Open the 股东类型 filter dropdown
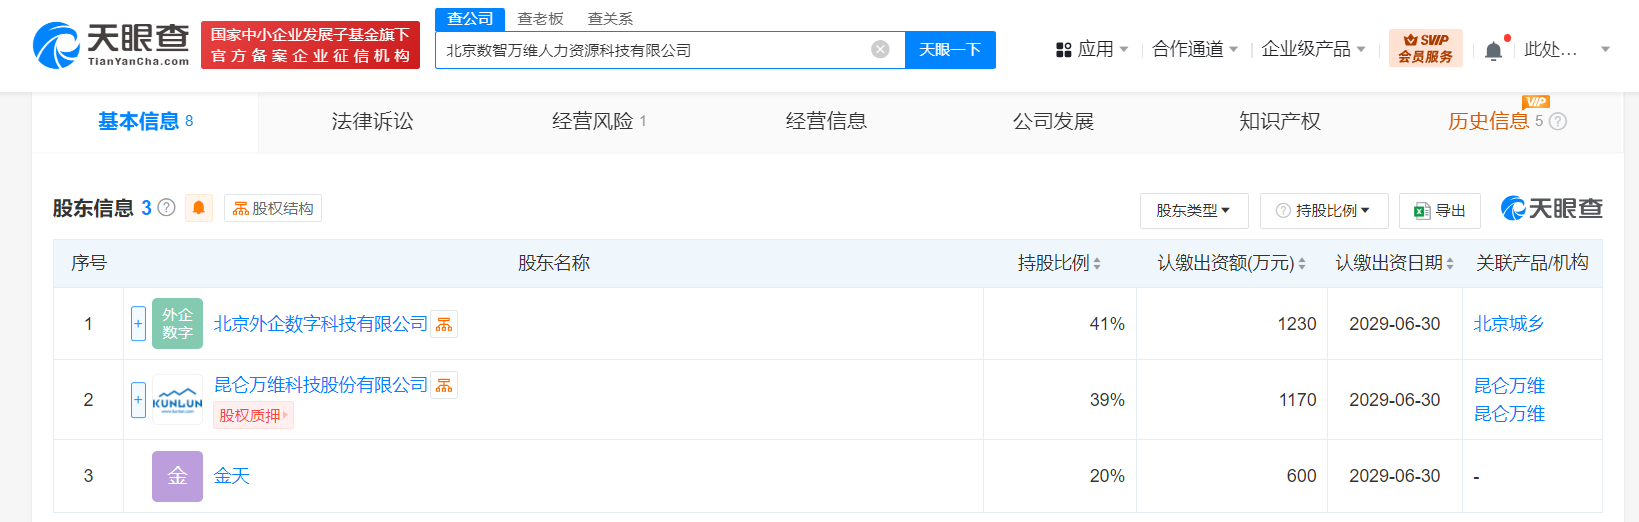This screenshot has width=1639, height=522. [1194, 211]
